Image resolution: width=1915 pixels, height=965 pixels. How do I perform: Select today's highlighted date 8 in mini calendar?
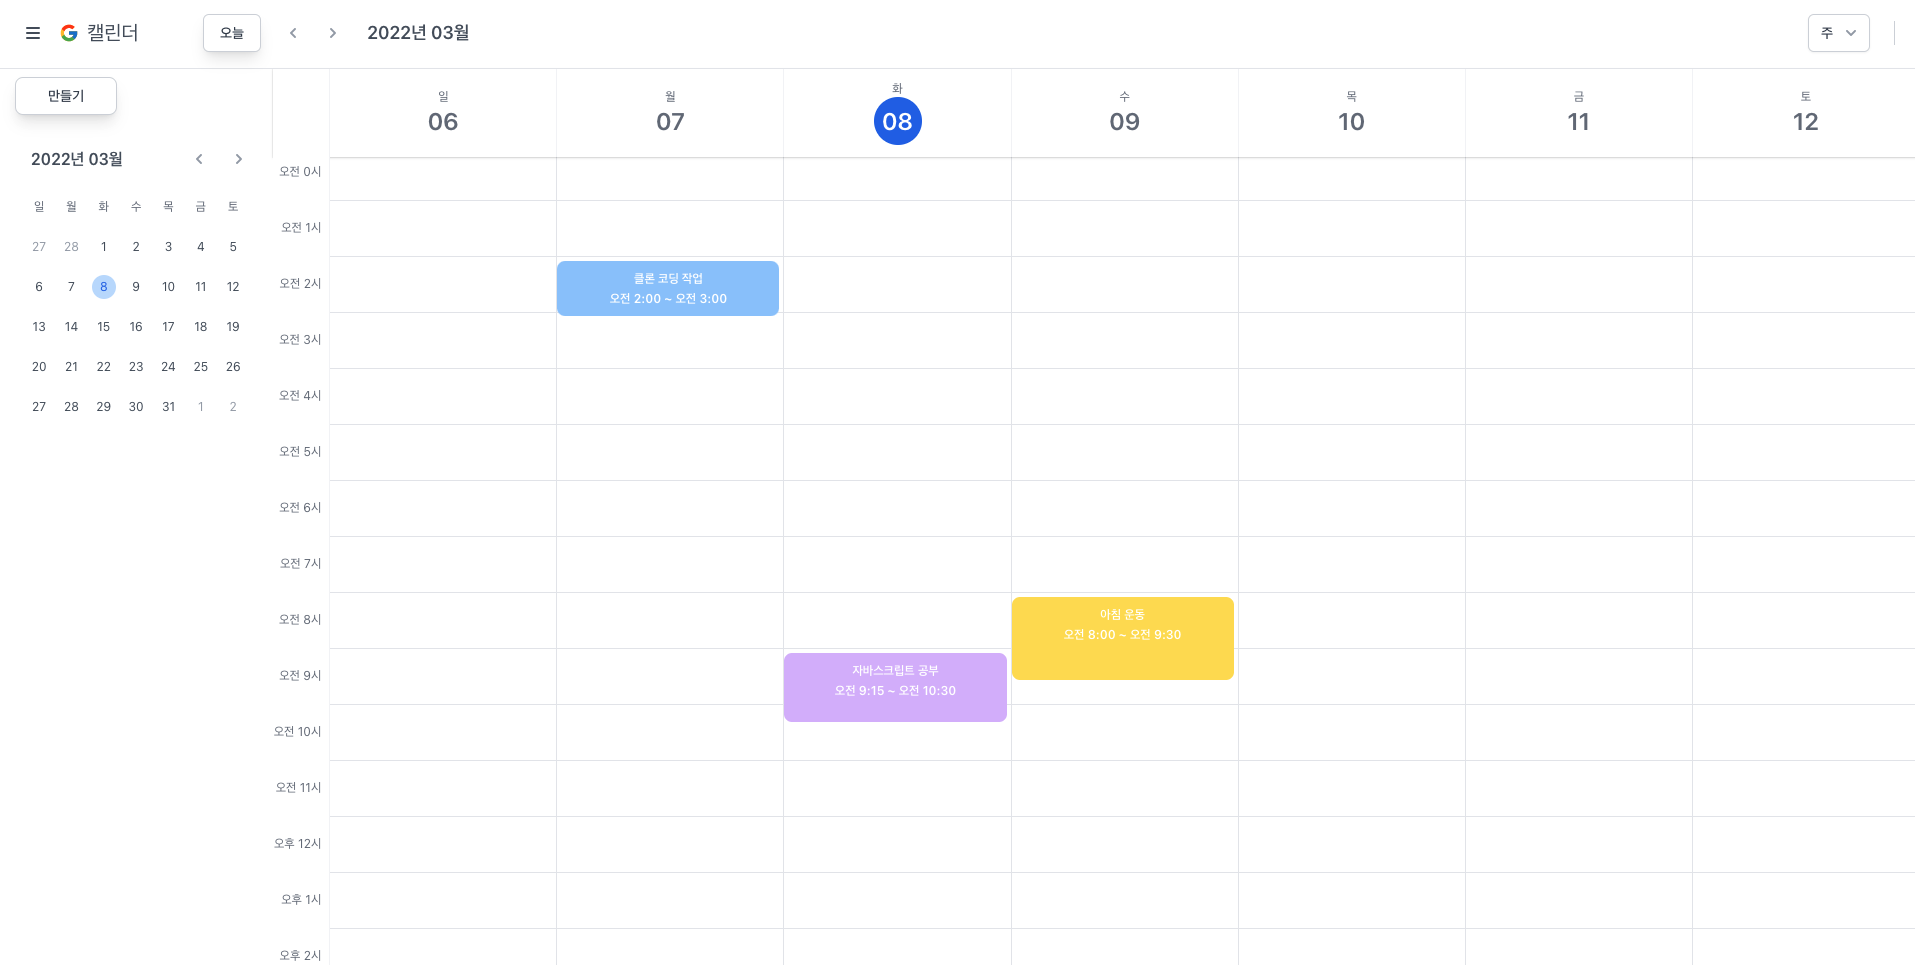tap(103, 287)
